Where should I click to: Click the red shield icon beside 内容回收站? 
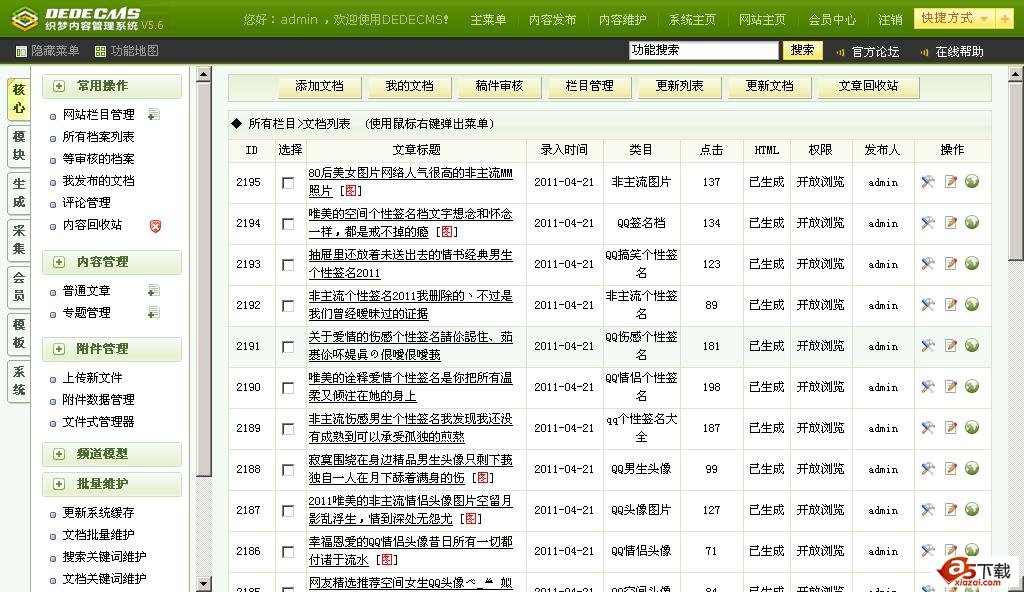pyautogui.click(x=155, y=226)
